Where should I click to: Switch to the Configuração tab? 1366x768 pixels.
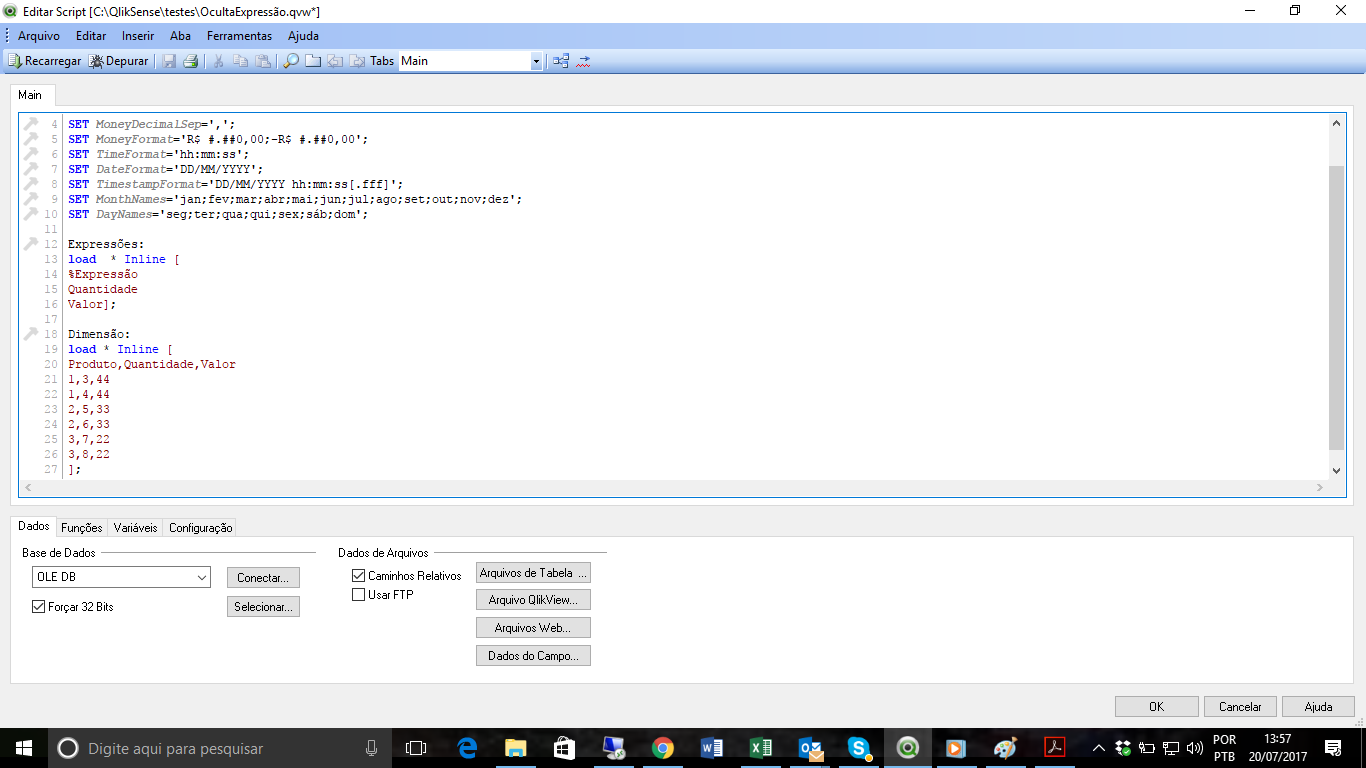point(200,528)
